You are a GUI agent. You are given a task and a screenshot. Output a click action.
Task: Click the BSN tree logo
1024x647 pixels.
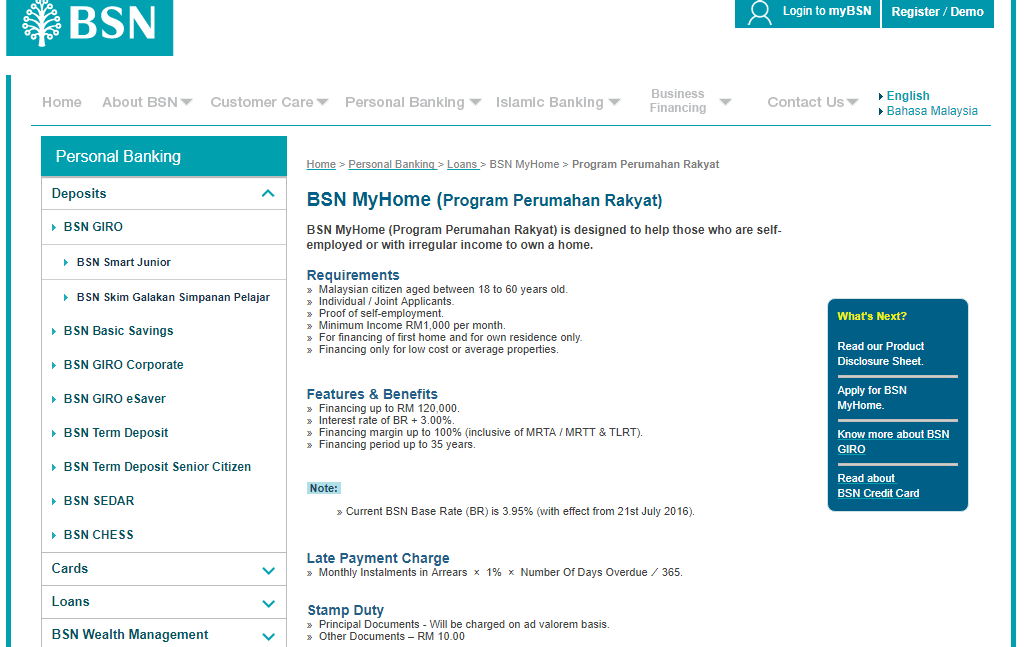[89, 26]
